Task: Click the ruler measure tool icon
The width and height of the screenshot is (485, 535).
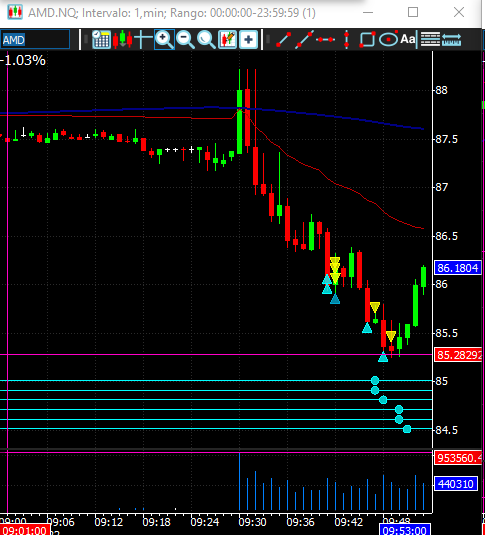Action: [x=451, y=40]
